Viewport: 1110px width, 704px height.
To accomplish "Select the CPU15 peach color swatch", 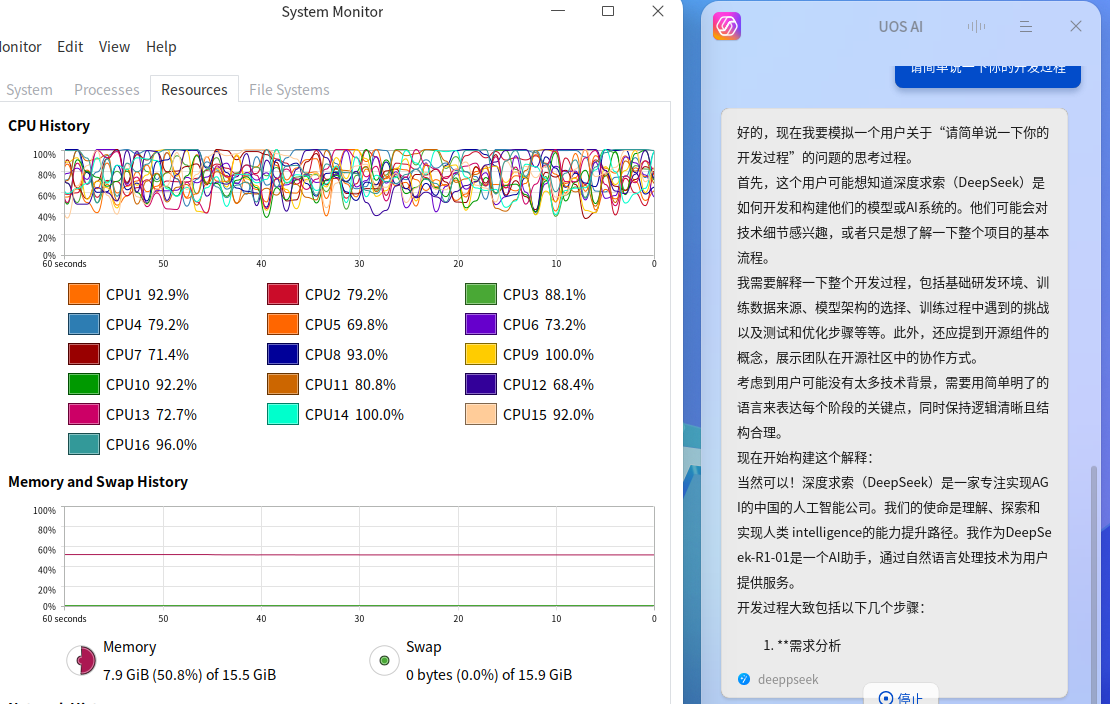I will [481, 414].
